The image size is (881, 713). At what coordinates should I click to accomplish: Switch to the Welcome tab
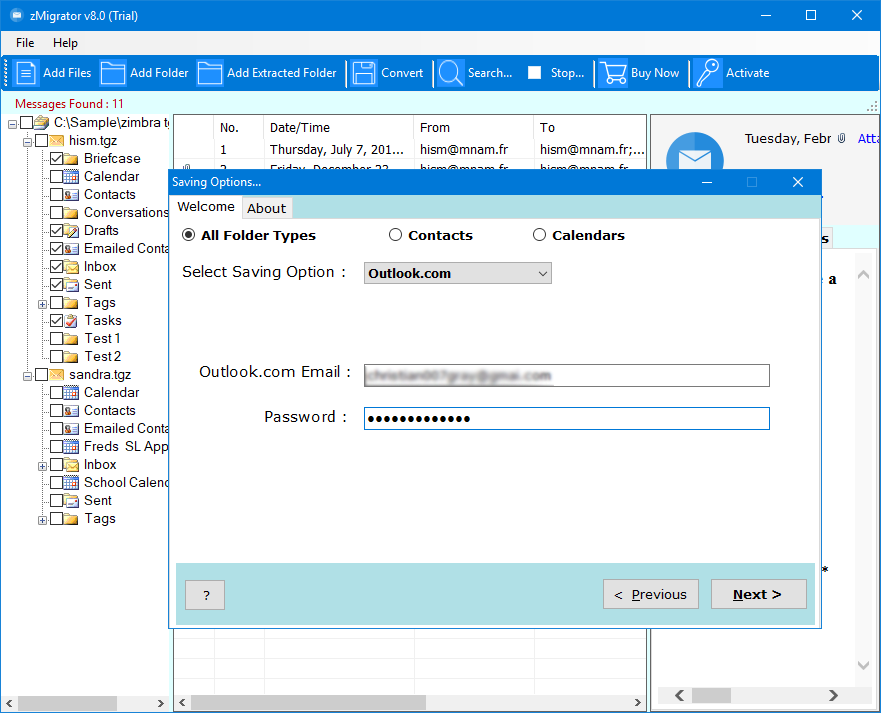[206, 207]
